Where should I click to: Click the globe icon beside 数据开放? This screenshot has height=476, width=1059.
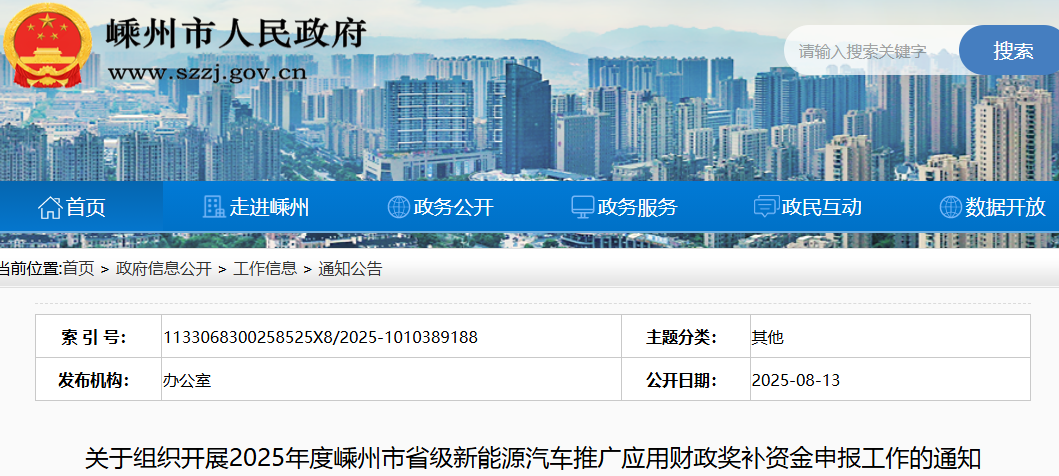click(950, 207)
